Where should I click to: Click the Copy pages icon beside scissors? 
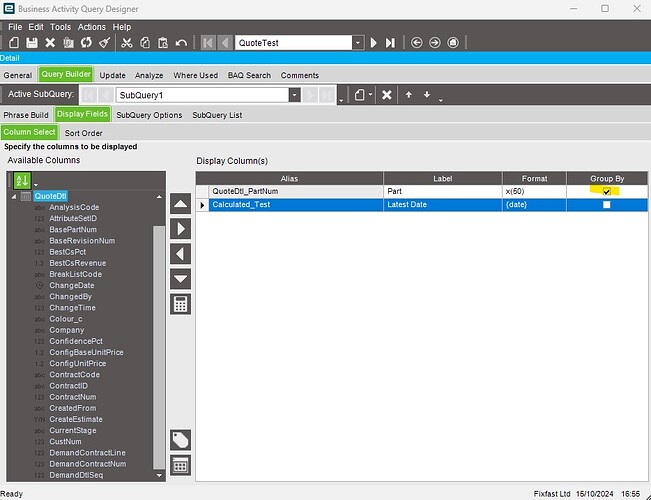pos(145,43)
